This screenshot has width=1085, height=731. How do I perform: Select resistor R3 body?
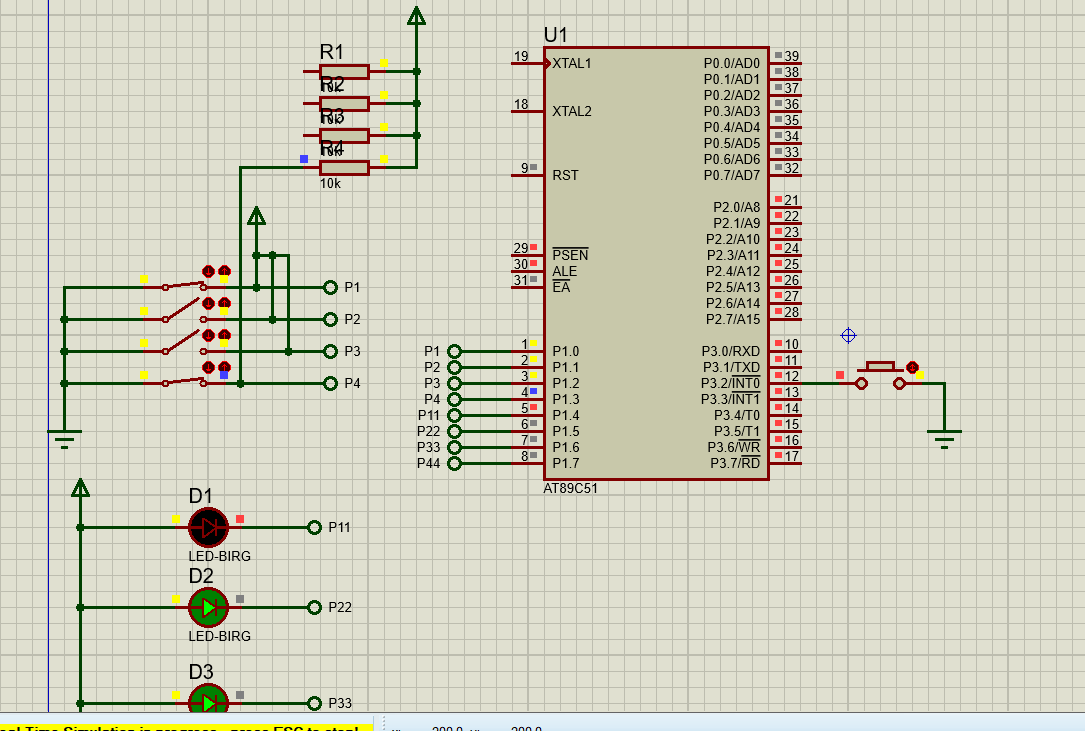pos(344,136)
